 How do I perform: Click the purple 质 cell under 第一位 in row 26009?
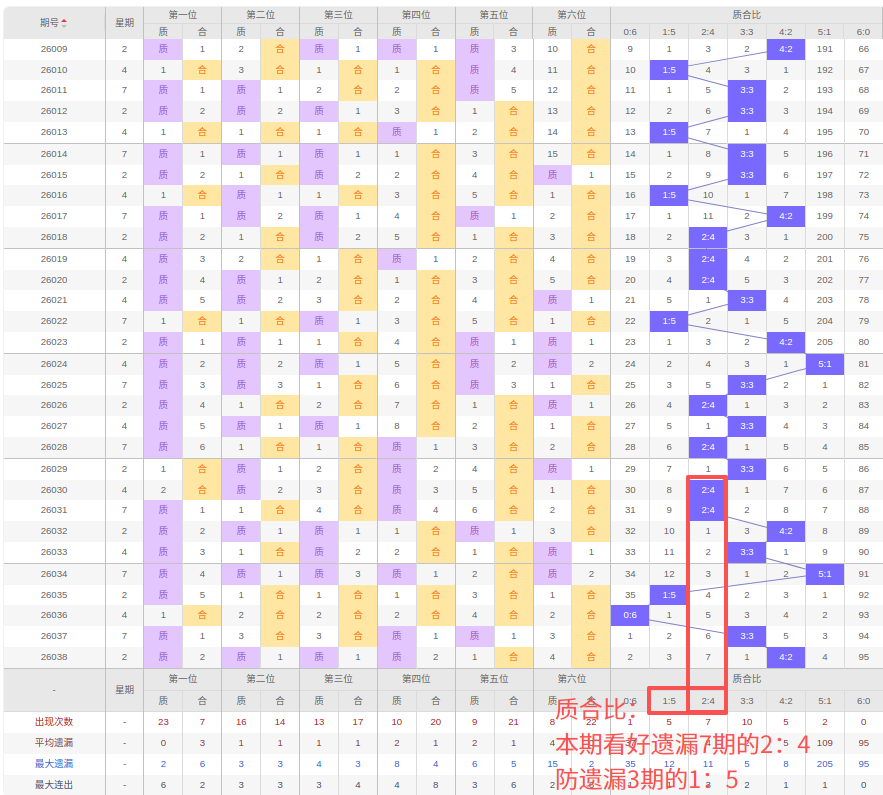[163, 49]
